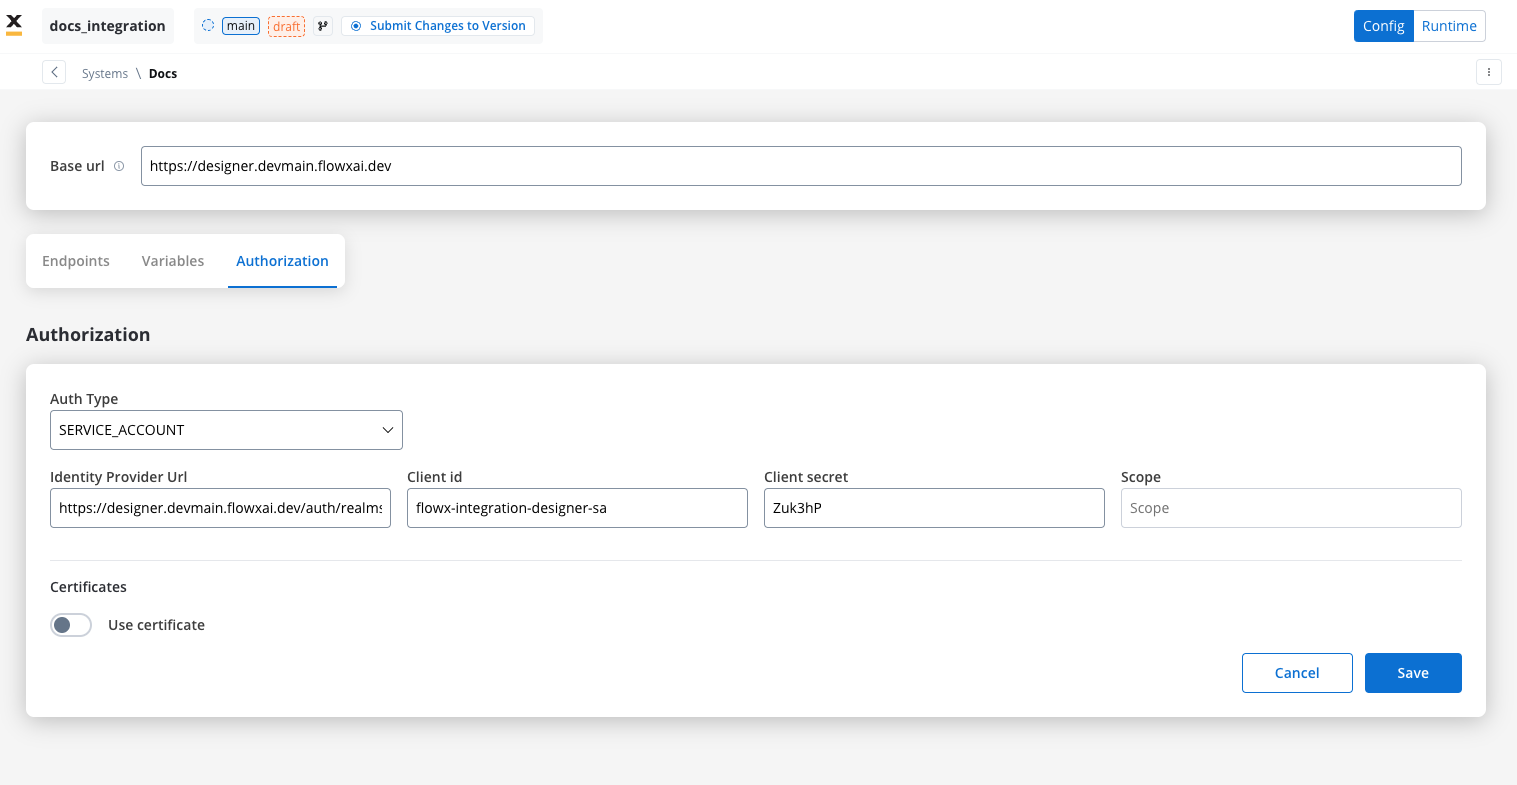This screenshot has height=785, width=1517.
Task: Switch to the Variables tab
Action: 173,261
